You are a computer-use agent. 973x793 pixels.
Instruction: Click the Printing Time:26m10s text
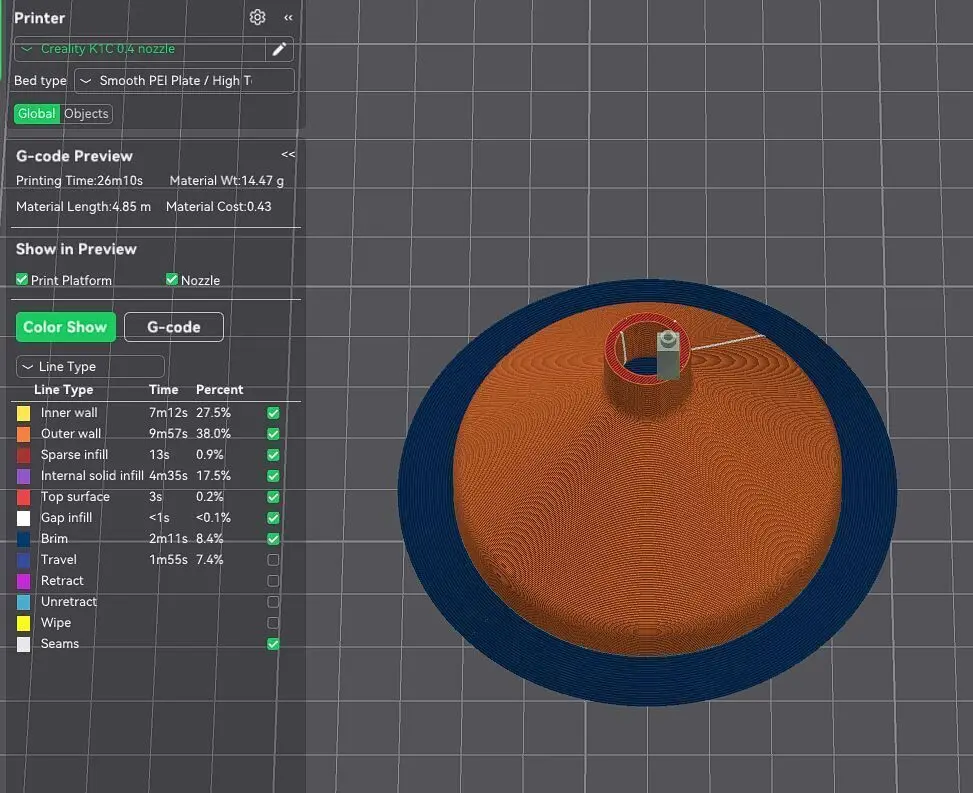pos(79,181)
